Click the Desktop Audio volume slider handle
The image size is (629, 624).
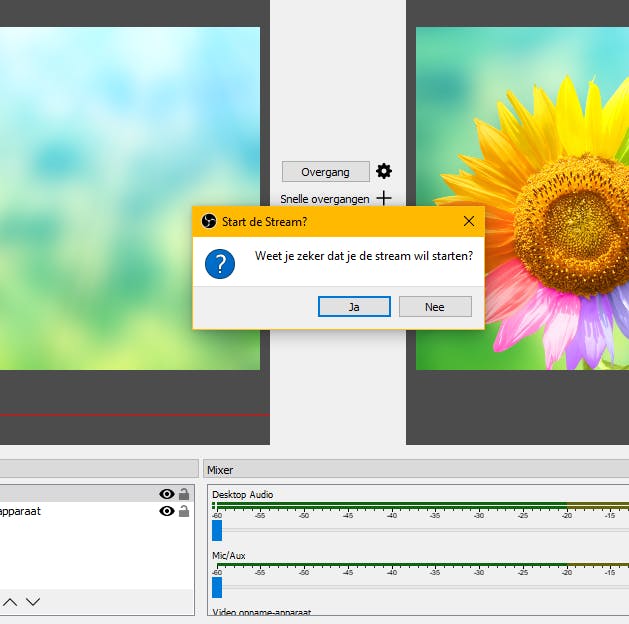(217, 530)
